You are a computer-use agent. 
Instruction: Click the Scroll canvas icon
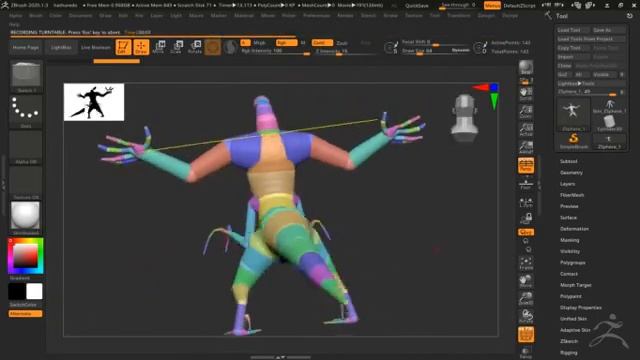pos(526,94)
